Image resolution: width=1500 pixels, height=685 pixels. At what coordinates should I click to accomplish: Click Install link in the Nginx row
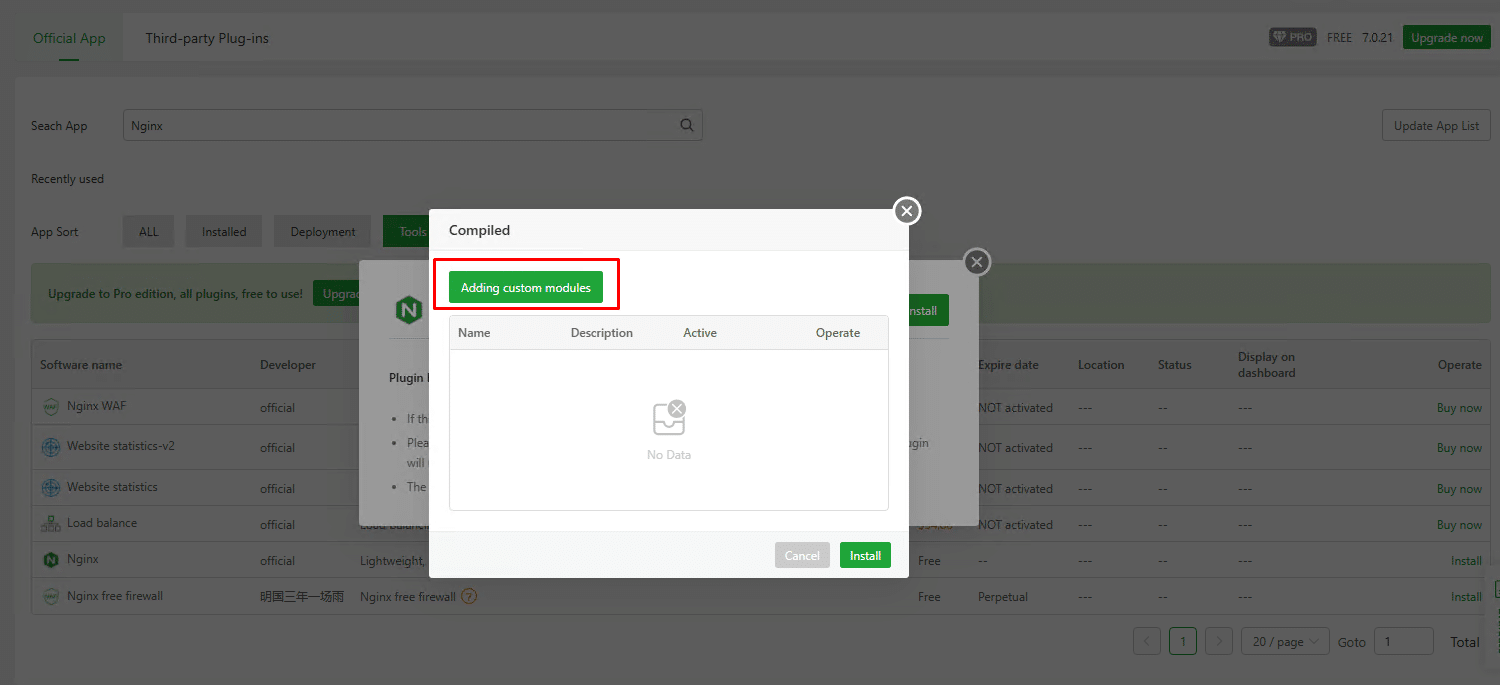(1466, 561)
